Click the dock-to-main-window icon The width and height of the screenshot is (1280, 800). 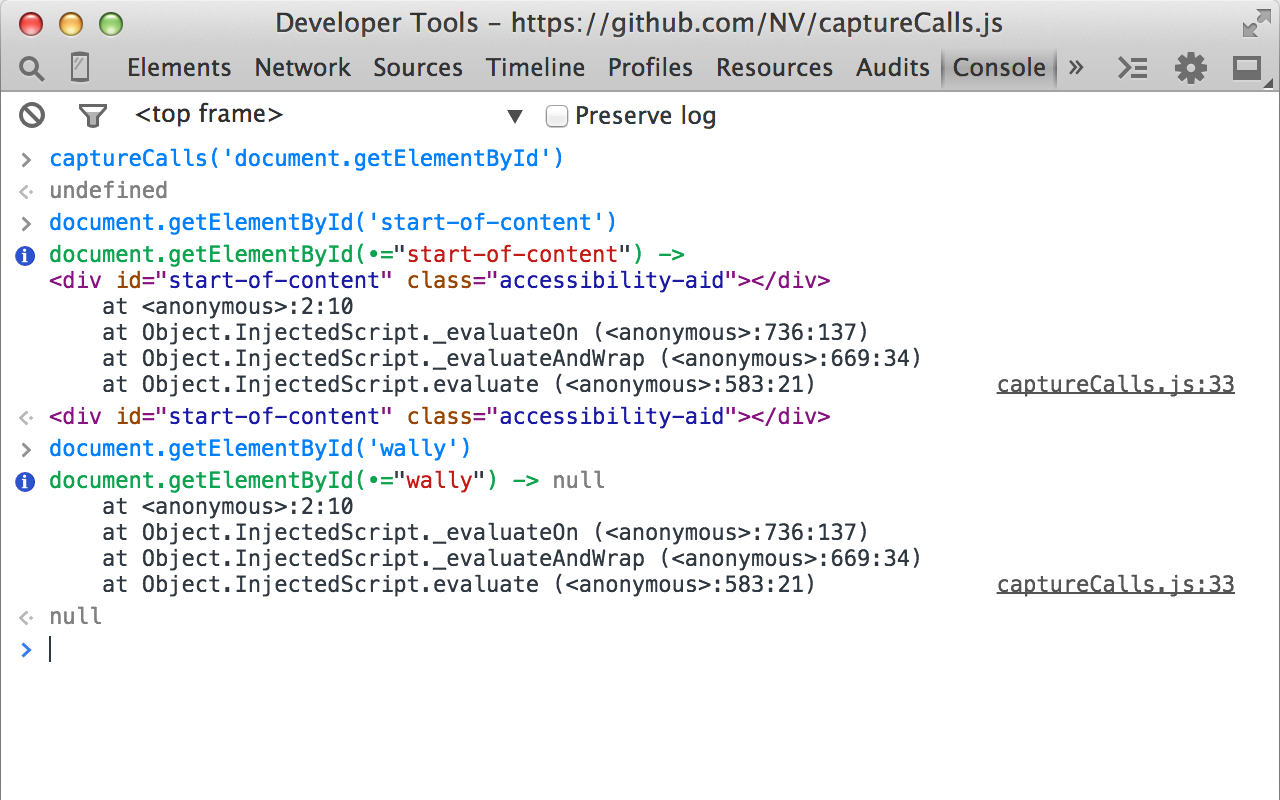point(1246,68)
